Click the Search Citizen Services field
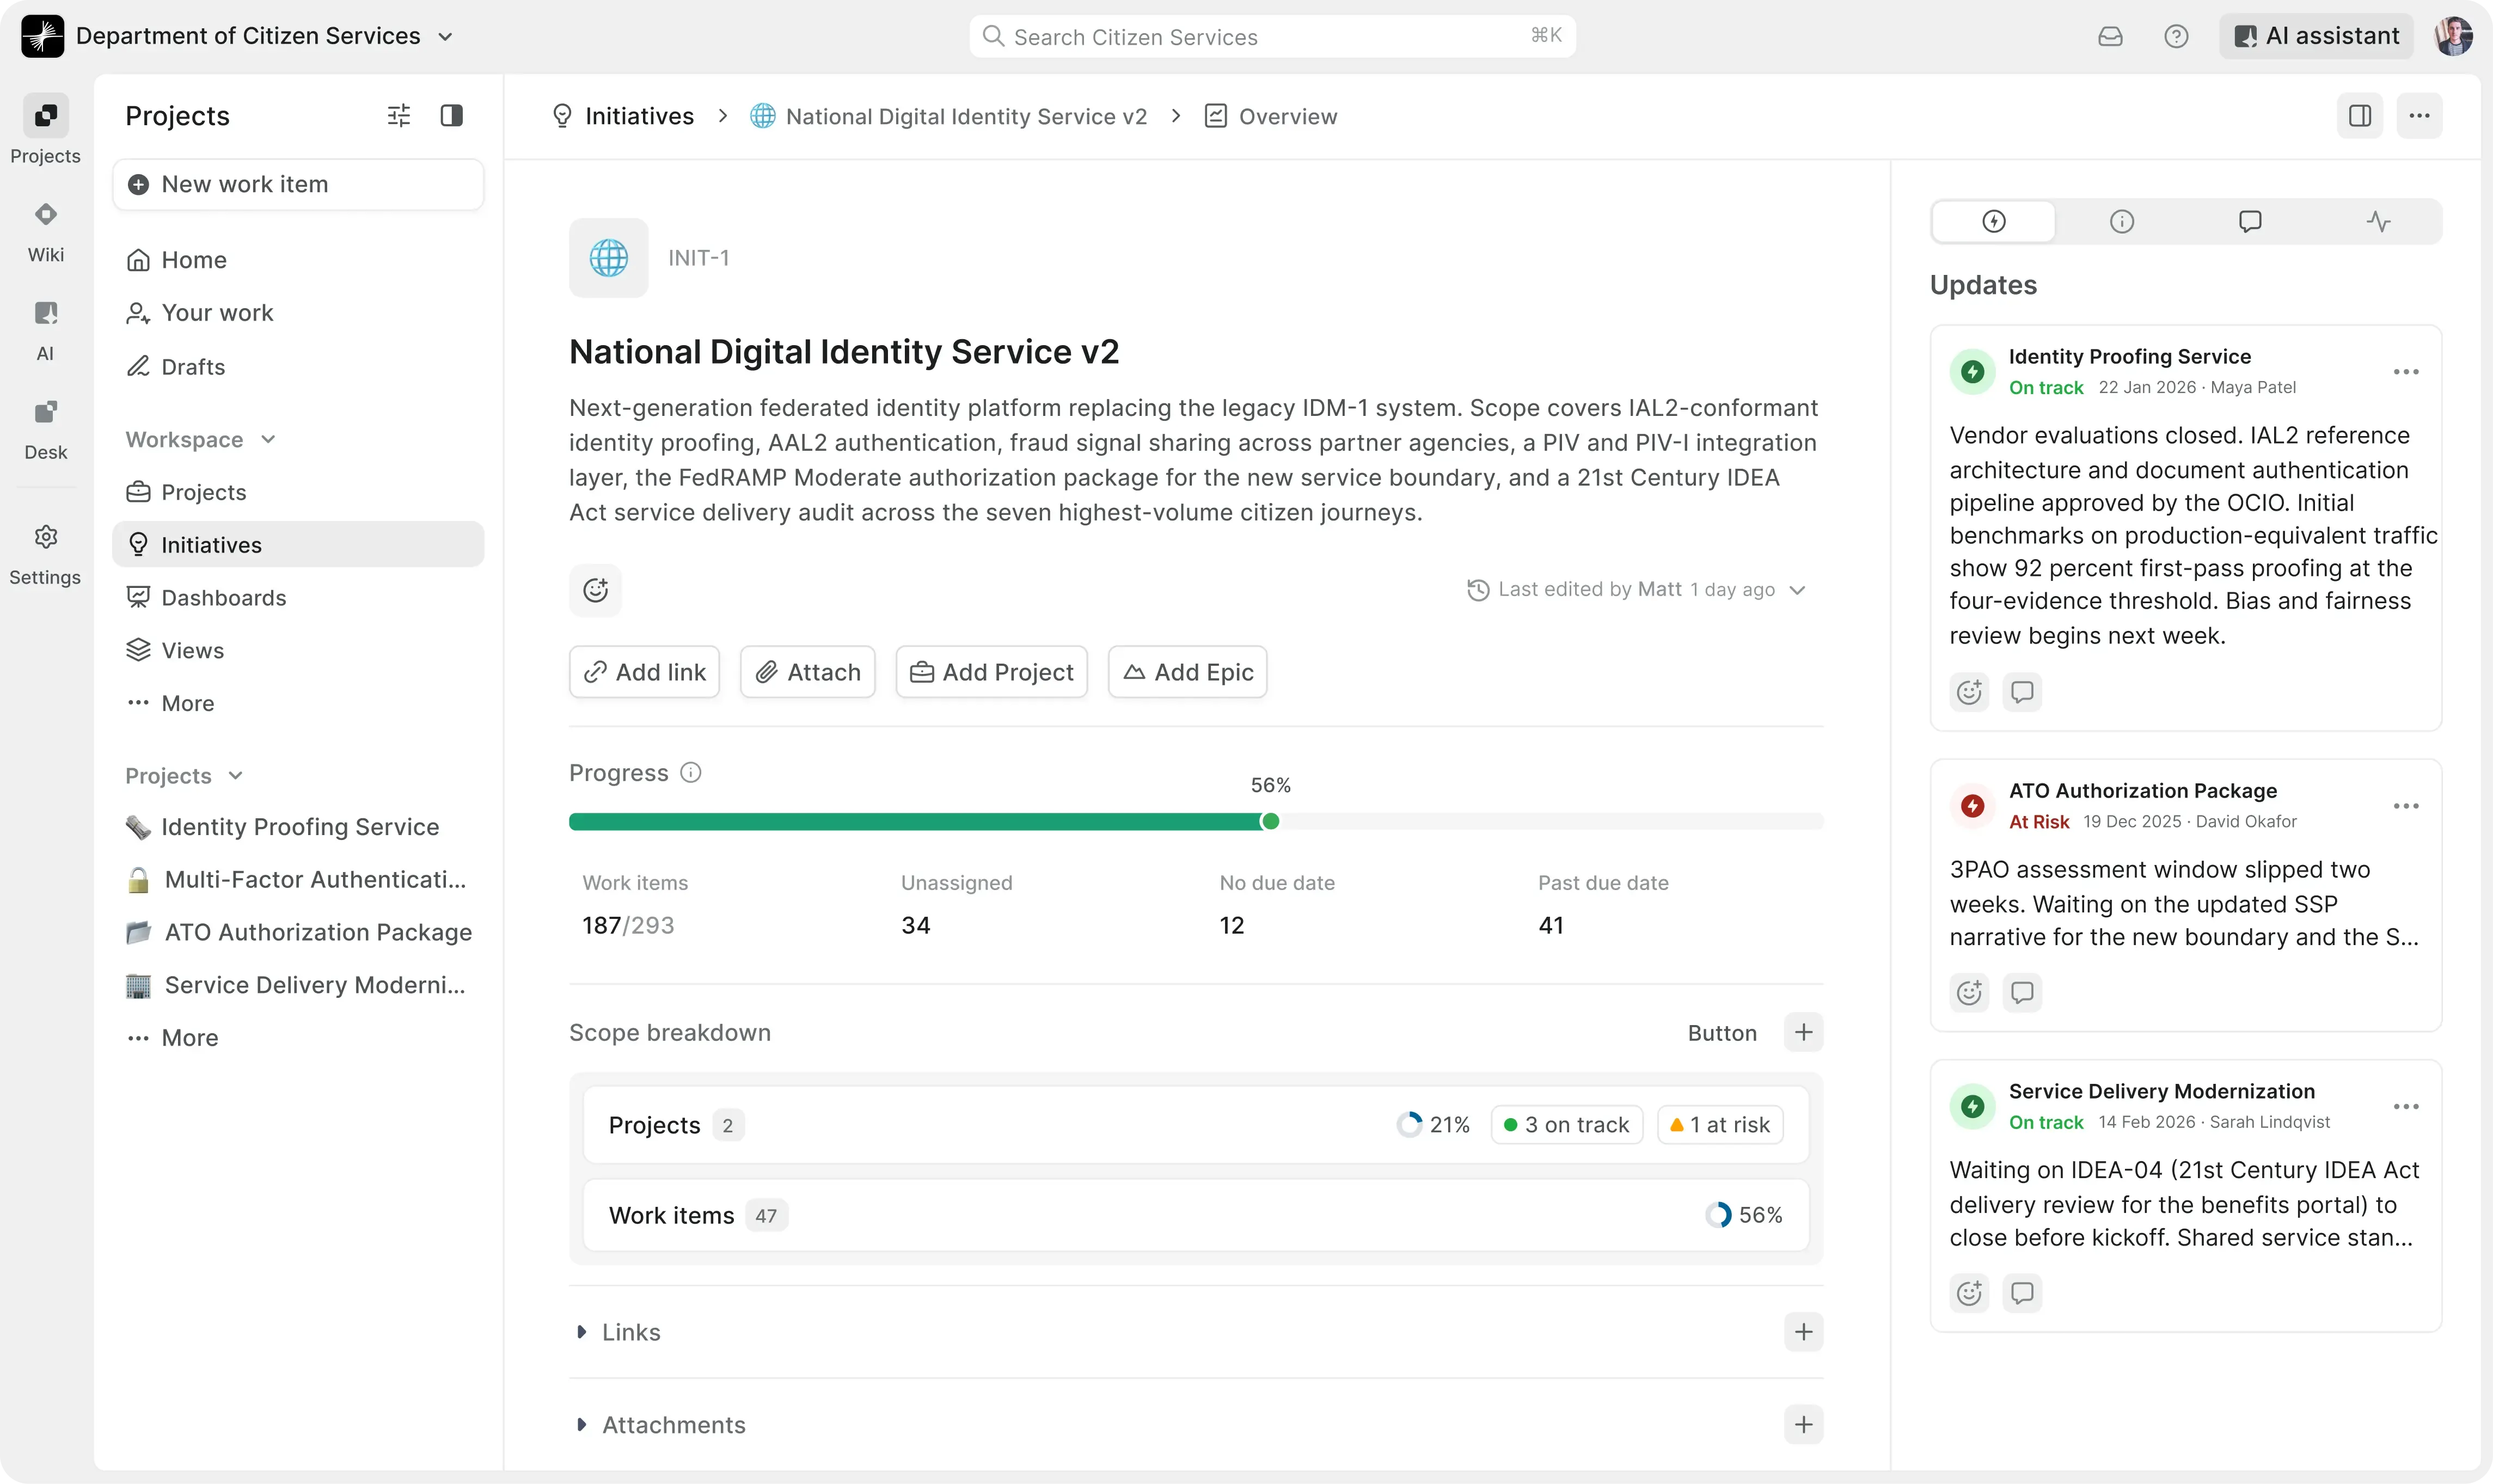The width and height of the screenshot is (2493, 1484). (1272, 36)
